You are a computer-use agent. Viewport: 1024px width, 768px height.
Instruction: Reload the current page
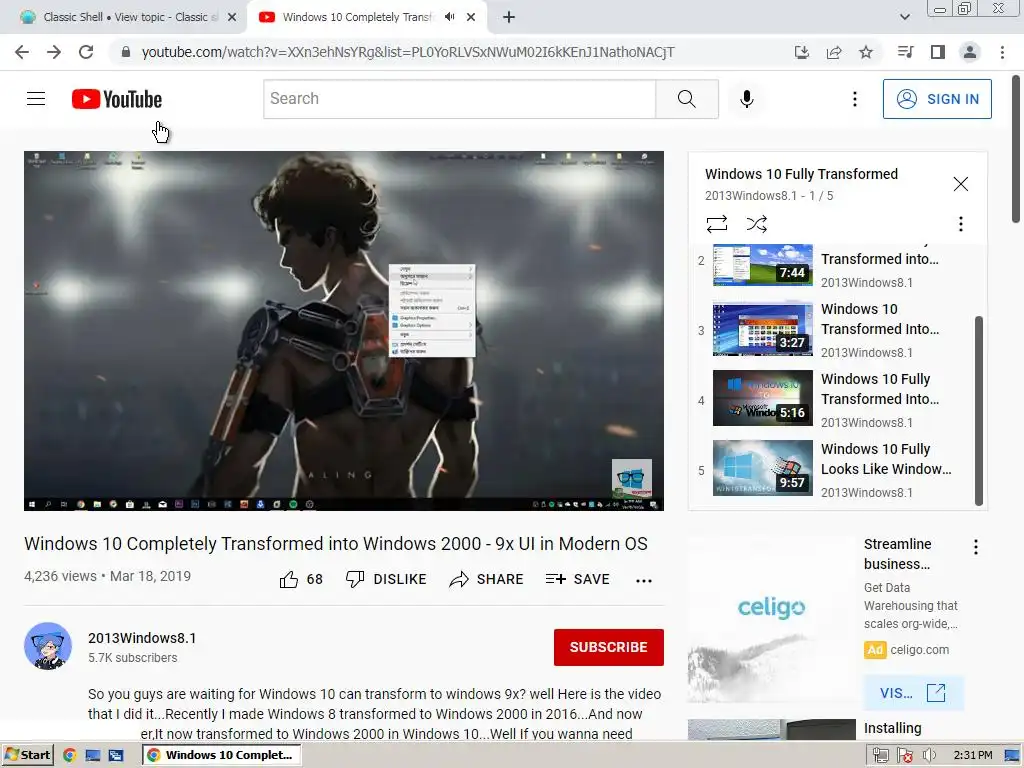86,52
